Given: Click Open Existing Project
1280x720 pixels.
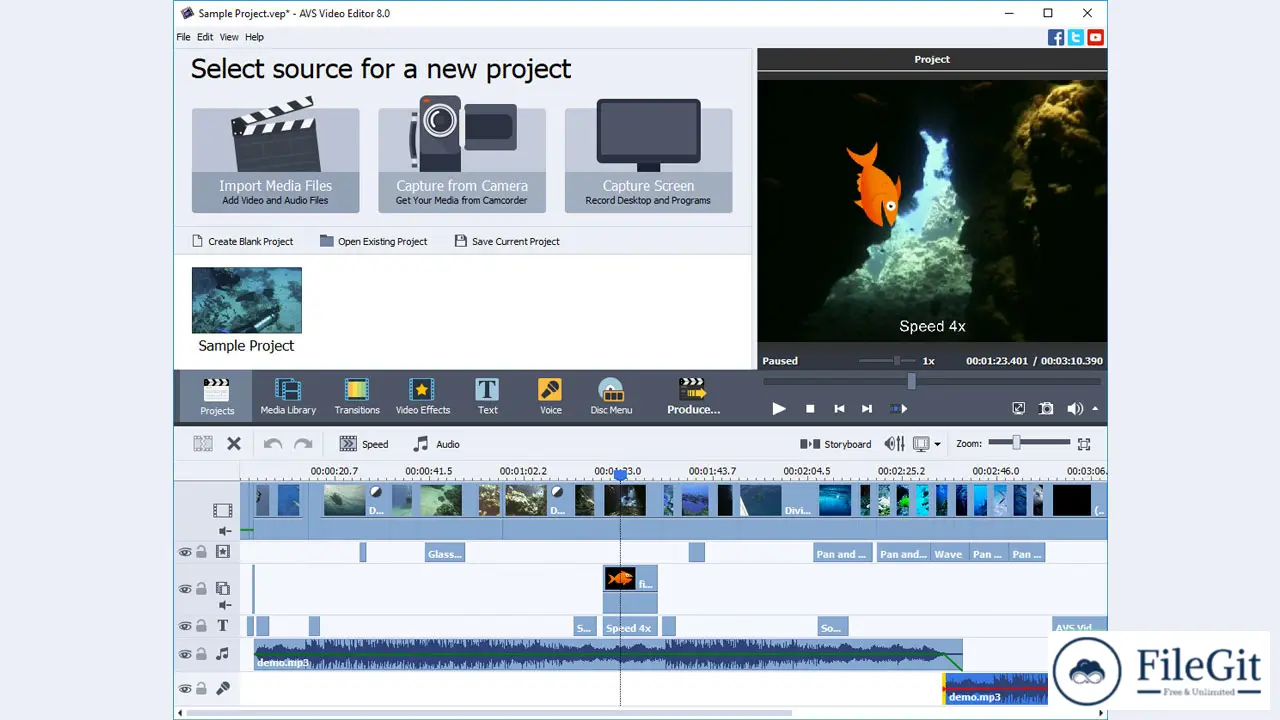Looking at the screenshot, I should pyautogui.click(x=374, y=241).
